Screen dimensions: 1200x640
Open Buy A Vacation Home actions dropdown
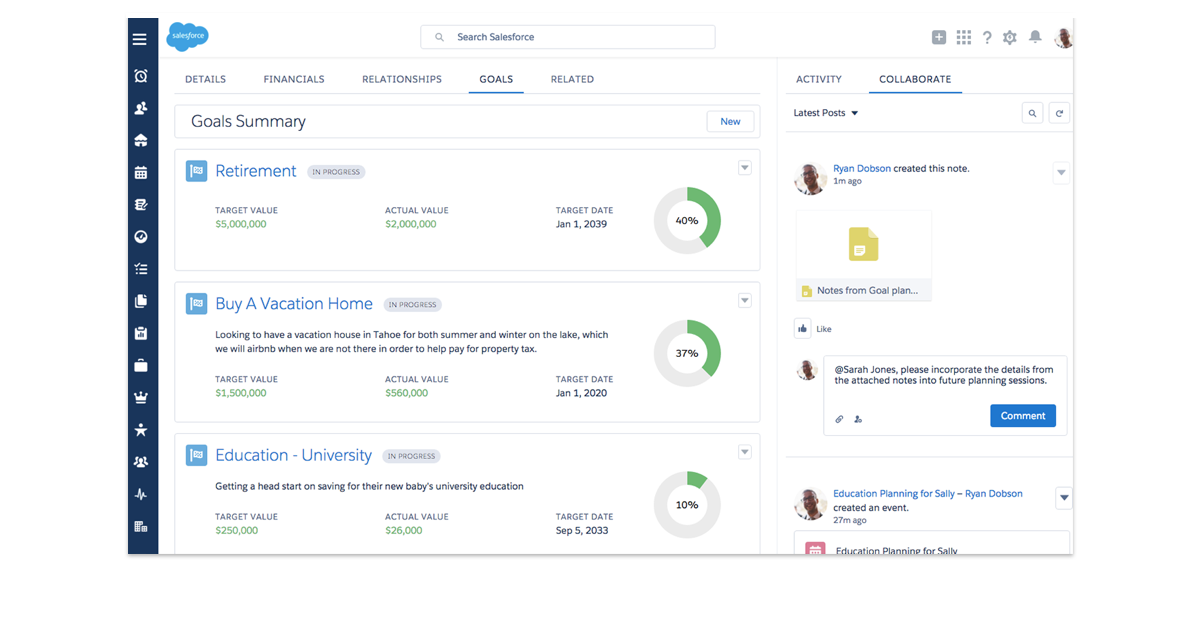[x=744, y=300]
